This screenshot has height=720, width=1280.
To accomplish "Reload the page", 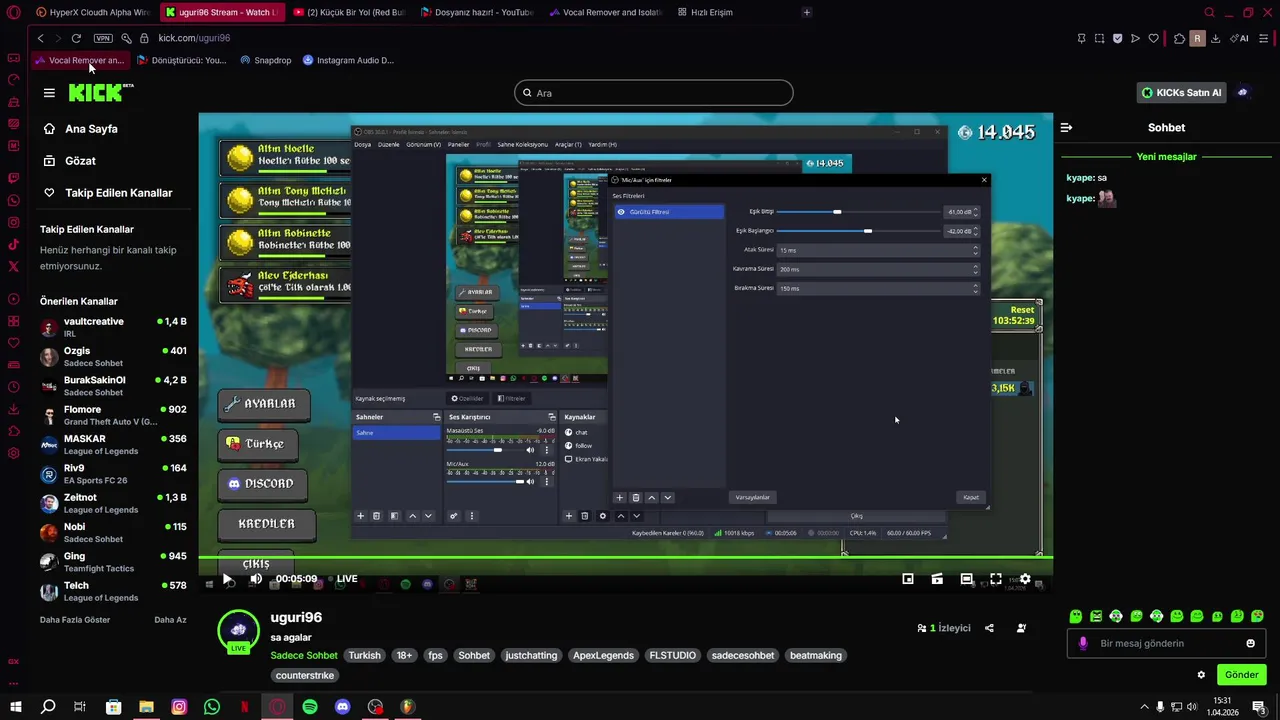I will click(x=76, y=38).
